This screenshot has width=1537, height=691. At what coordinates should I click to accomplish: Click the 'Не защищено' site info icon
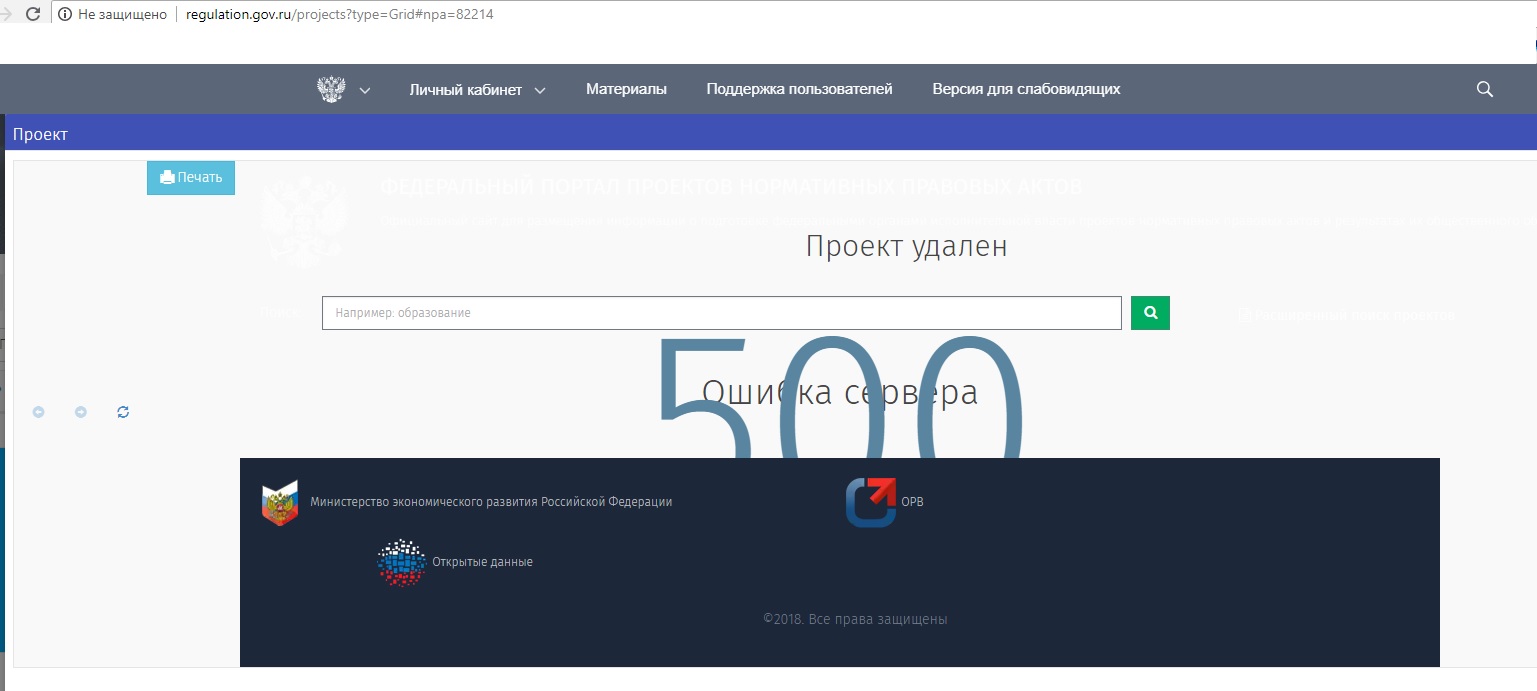point(65,15)
